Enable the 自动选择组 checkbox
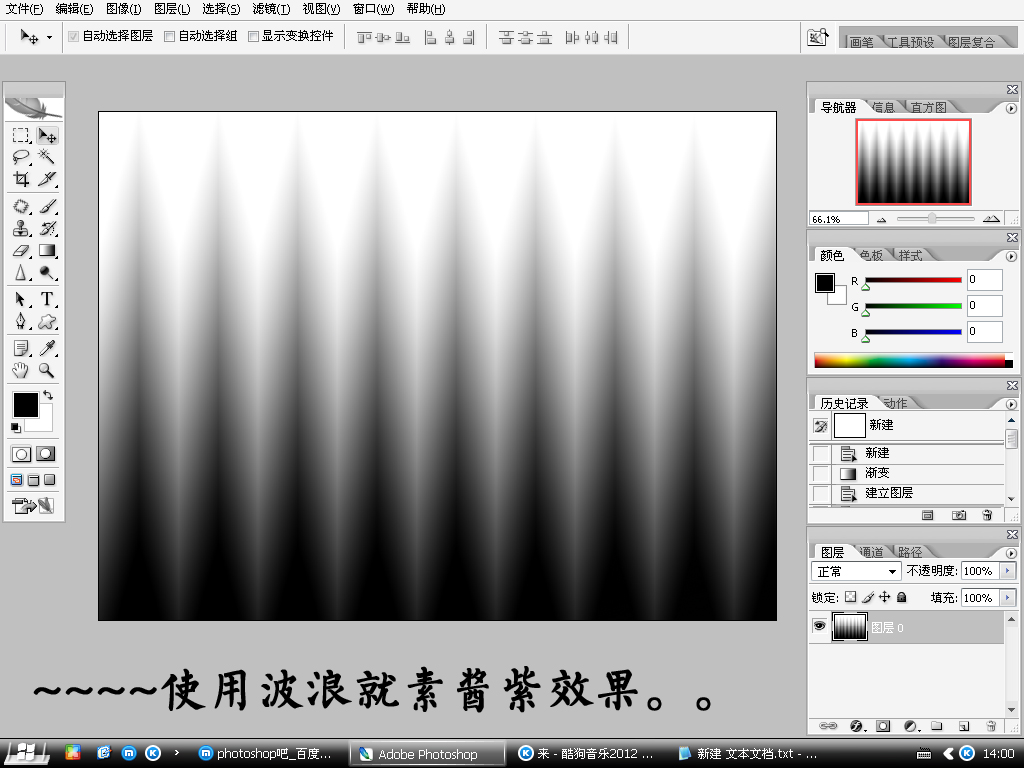1024x768 pixels. click(169, 37)
